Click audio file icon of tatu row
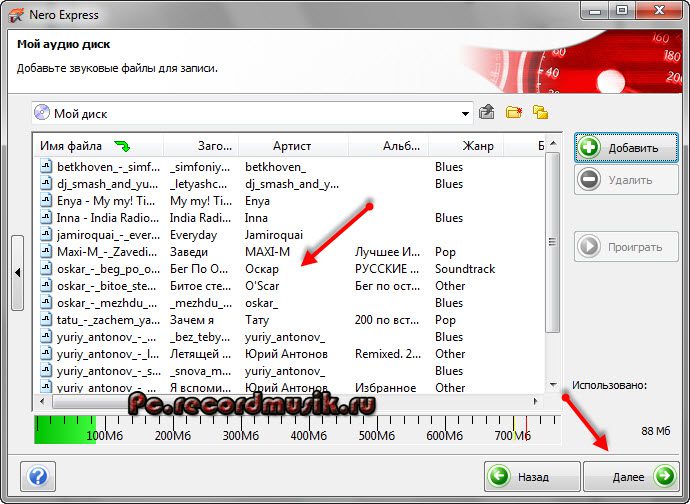Viewport: 690px width, 504px height. [x=46, y=320]
